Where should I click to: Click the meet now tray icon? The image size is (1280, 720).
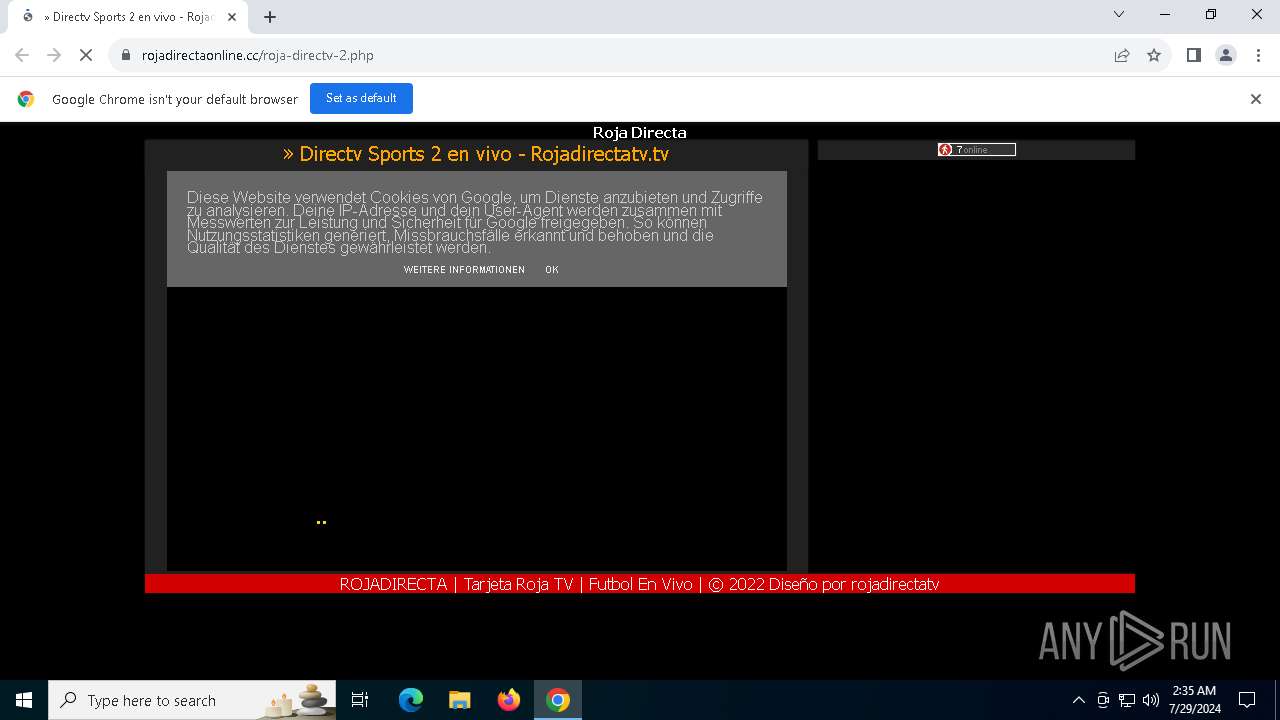click(1103, 700)
